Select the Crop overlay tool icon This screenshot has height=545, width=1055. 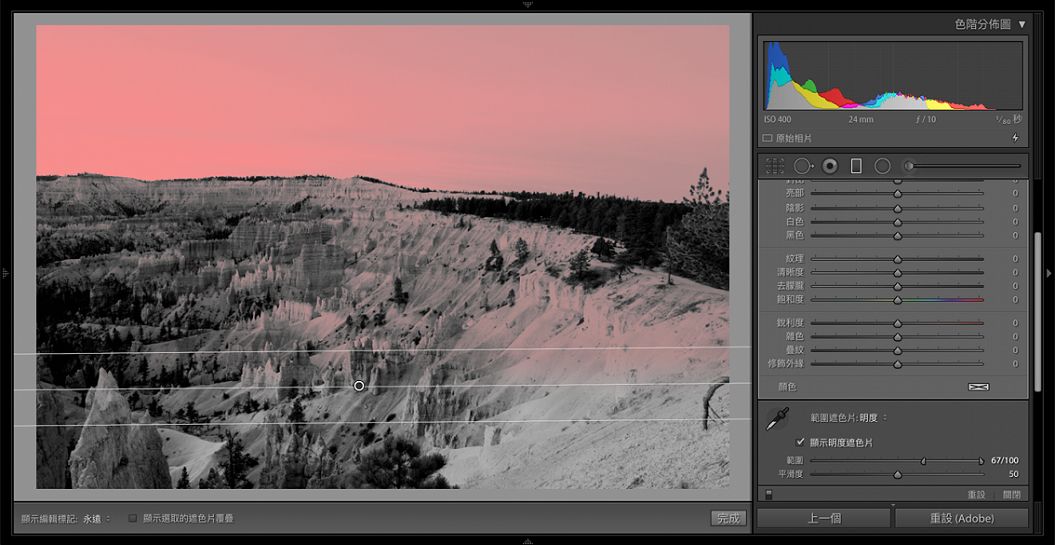point(774,166)
